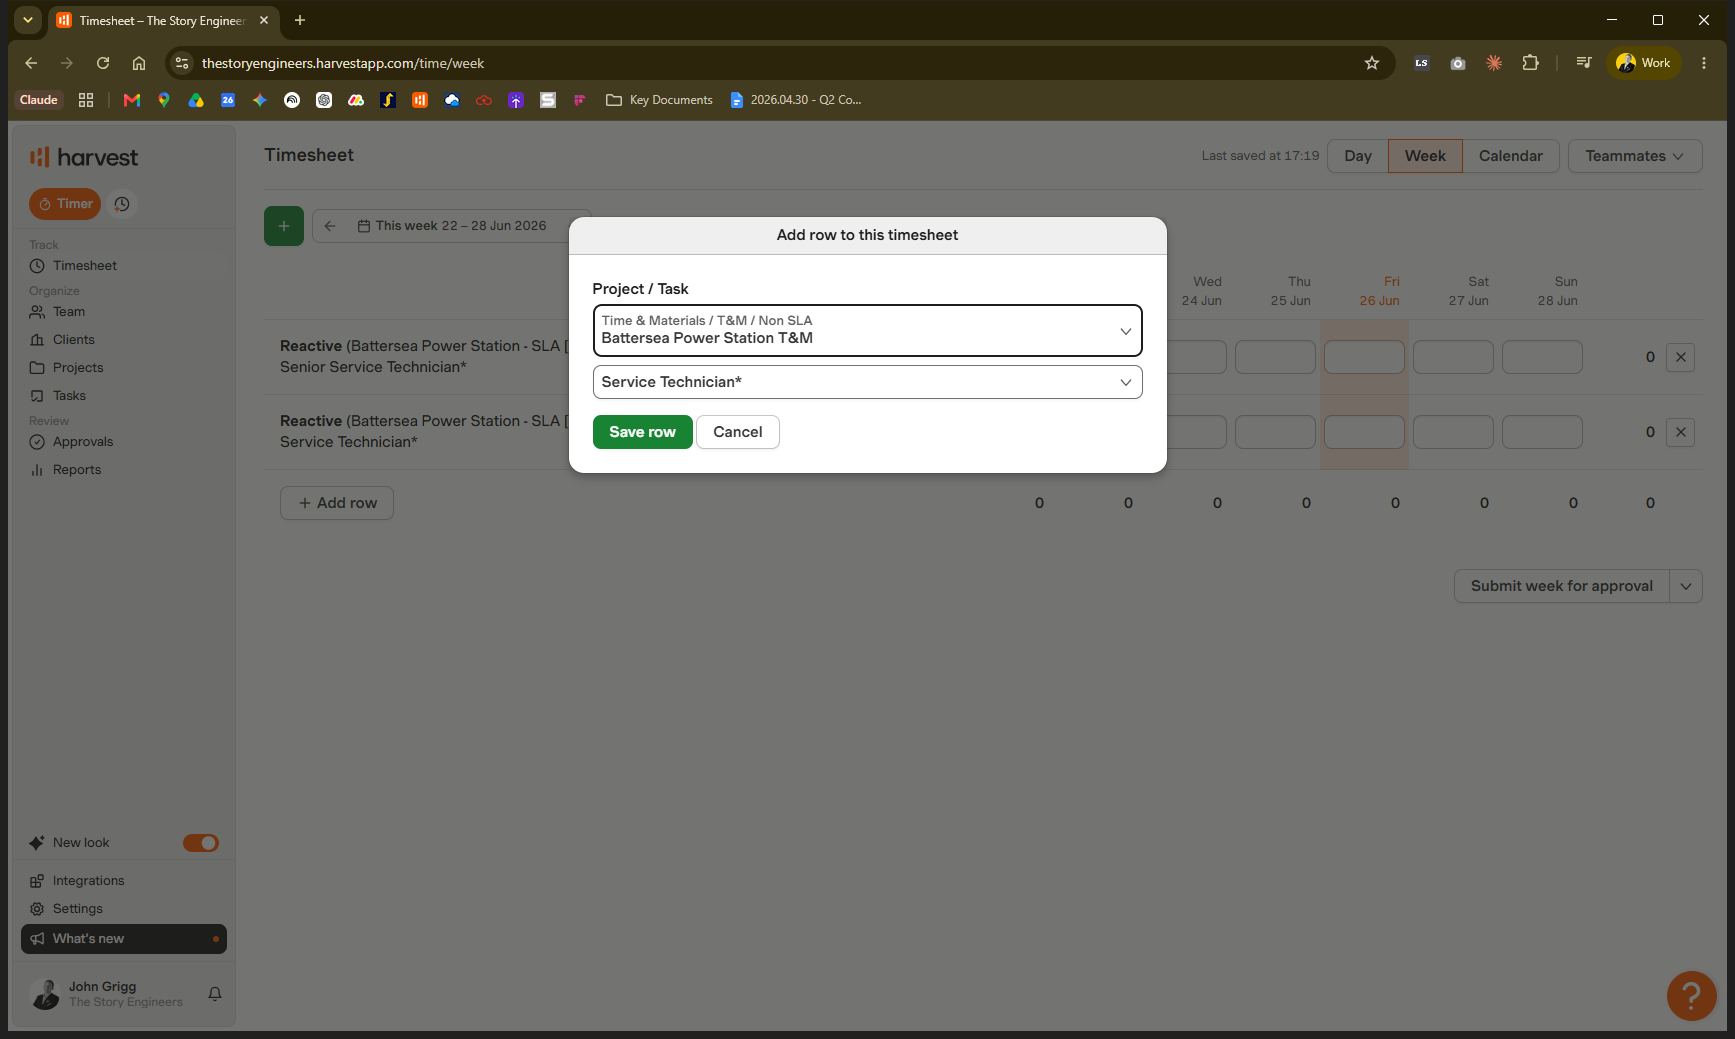
Task: Expand the Battersea Power Station T&M project dropdown
Action: click(x=867, y=330)
